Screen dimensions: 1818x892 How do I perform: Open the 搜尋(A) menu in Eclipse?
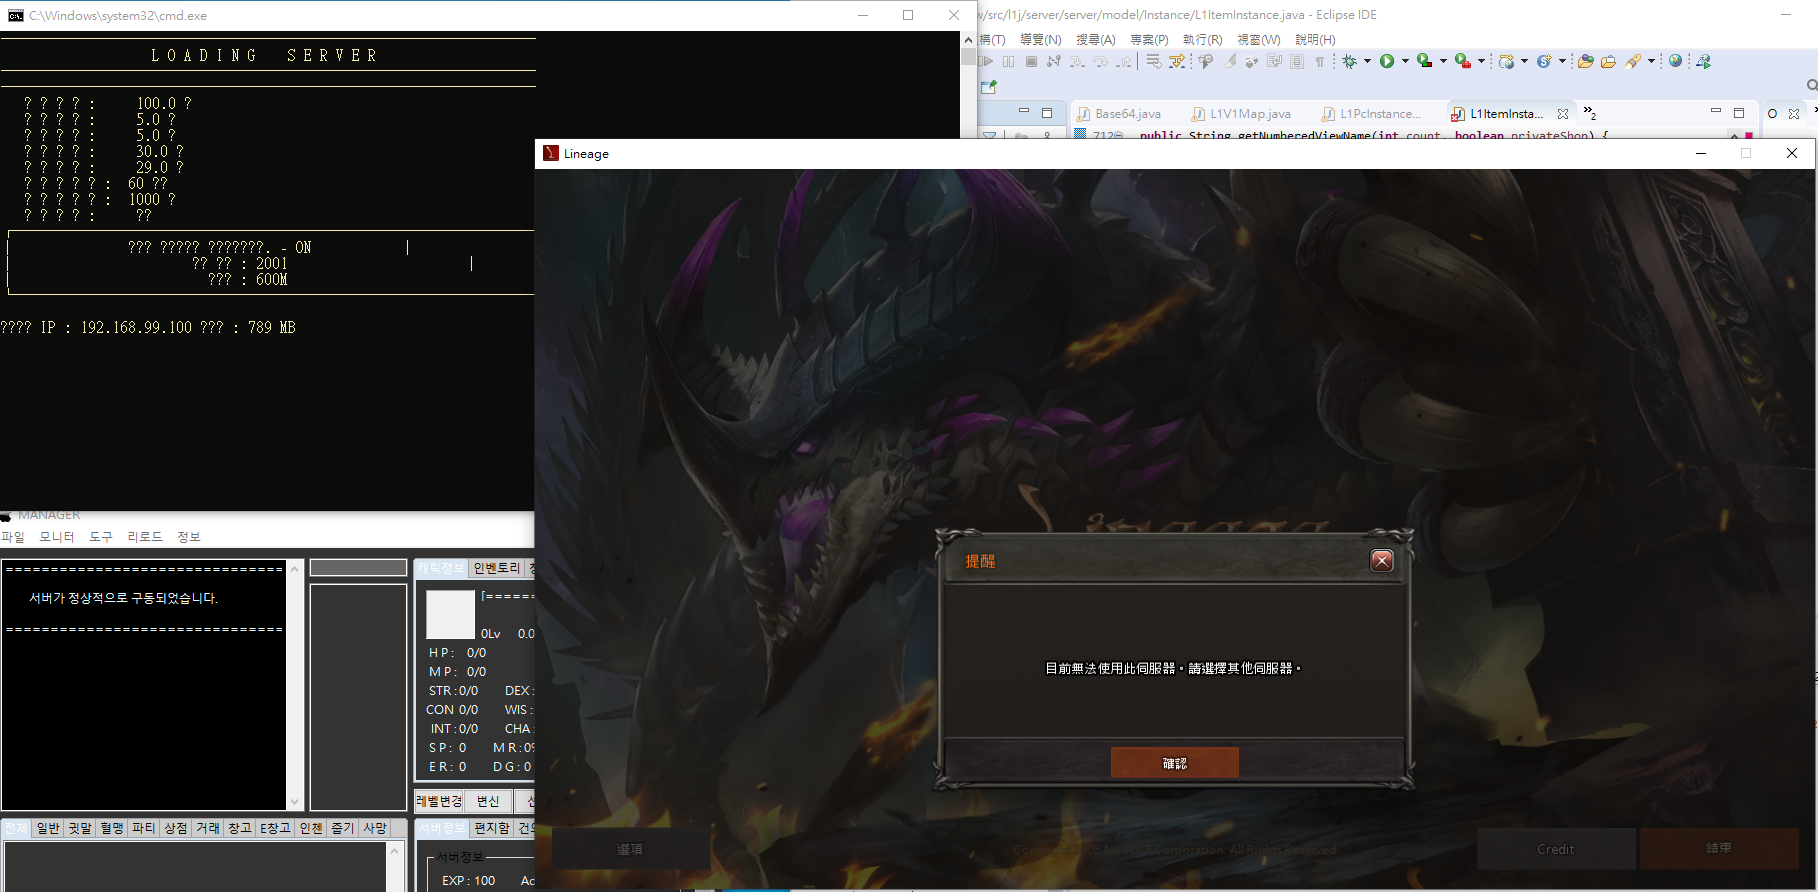tap(1095, 39)
